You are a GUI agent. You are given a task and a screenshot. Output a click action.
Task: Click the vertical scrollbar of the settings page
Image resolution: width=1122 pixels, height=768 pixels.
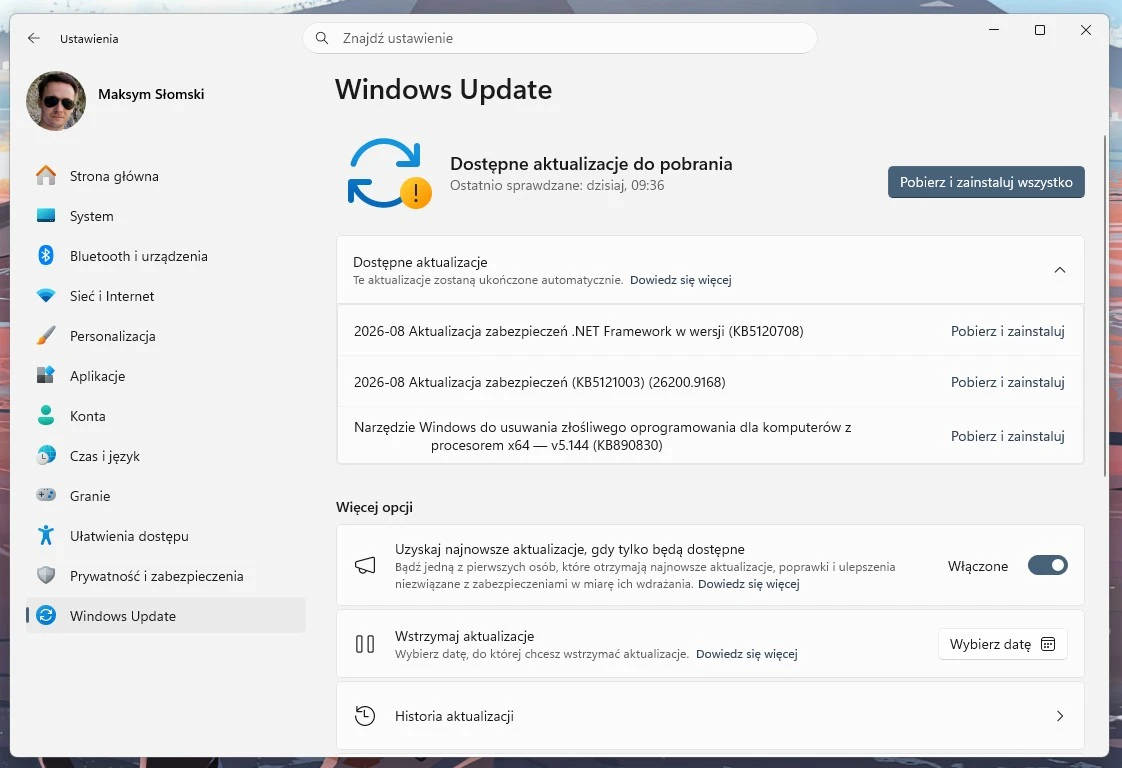tap(1106, 304)
